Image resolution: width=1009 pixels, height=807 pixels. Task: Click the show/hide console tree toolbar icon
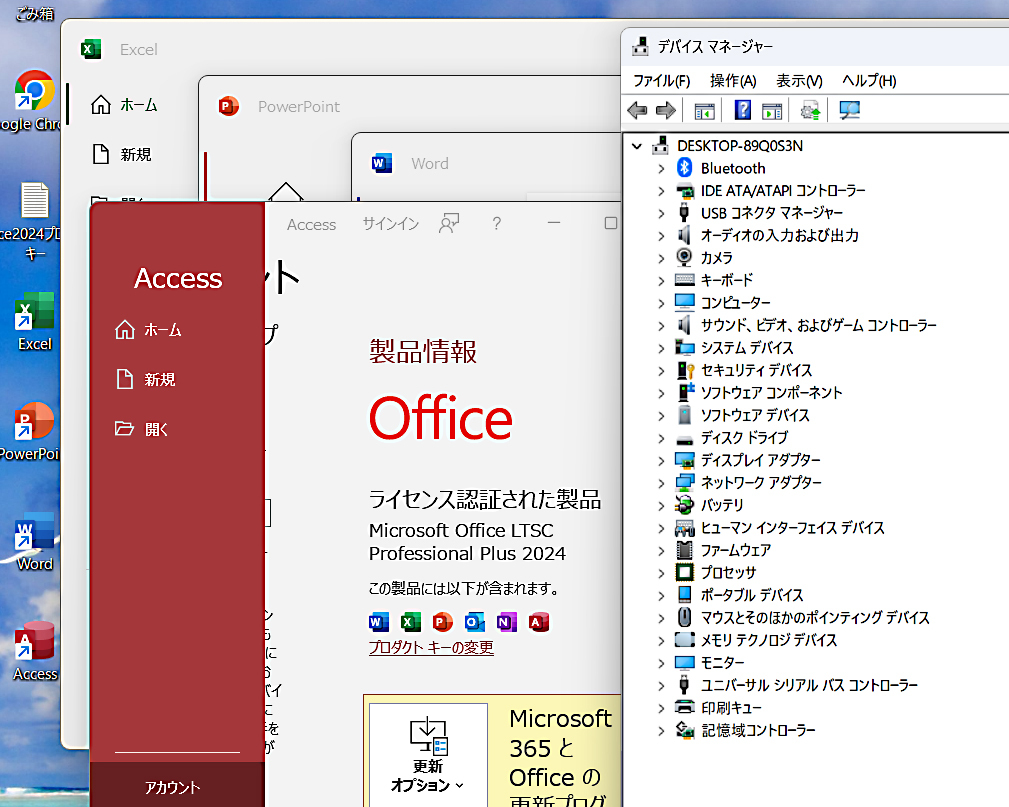coord(705,111)
